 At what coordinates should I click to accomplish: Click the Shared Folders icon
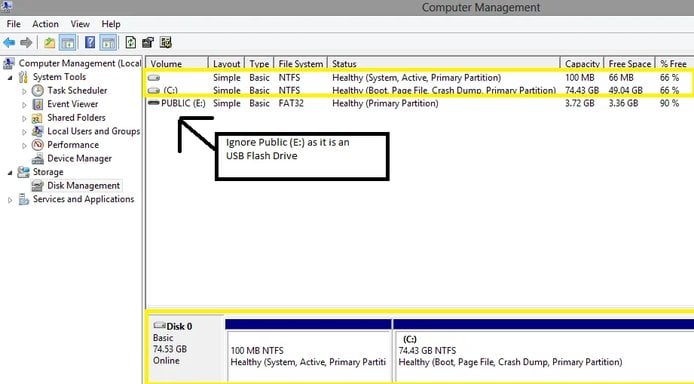point(38,118)
